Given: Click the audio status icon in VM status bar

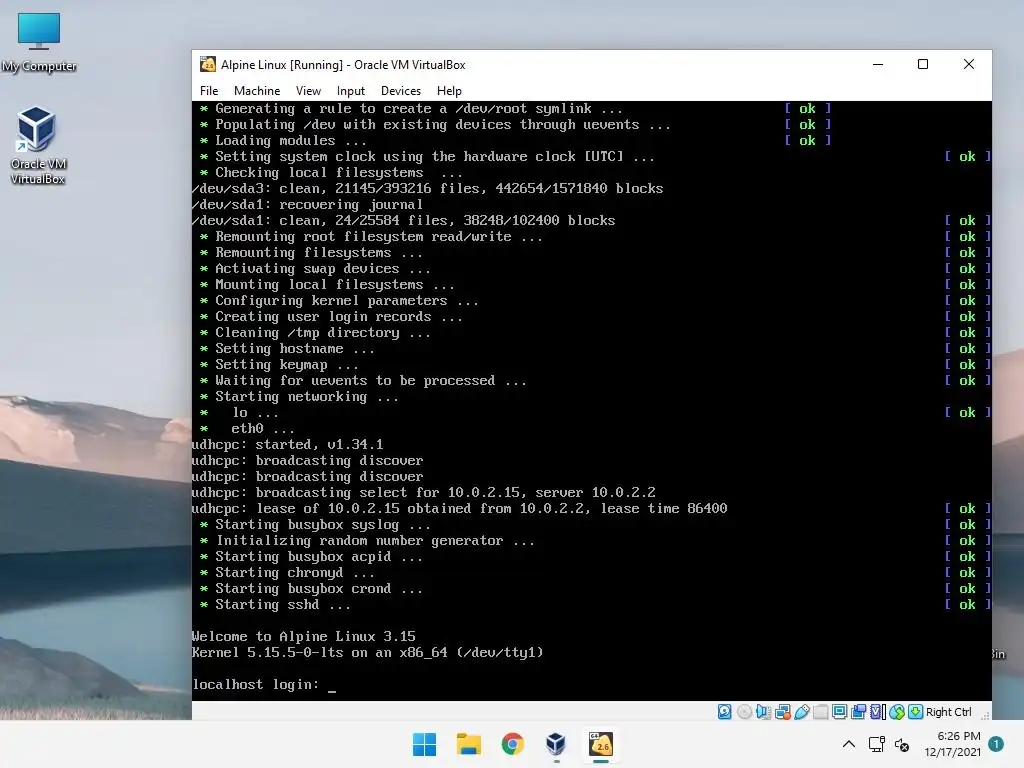Looking at the screenshot, I should 764,712.
